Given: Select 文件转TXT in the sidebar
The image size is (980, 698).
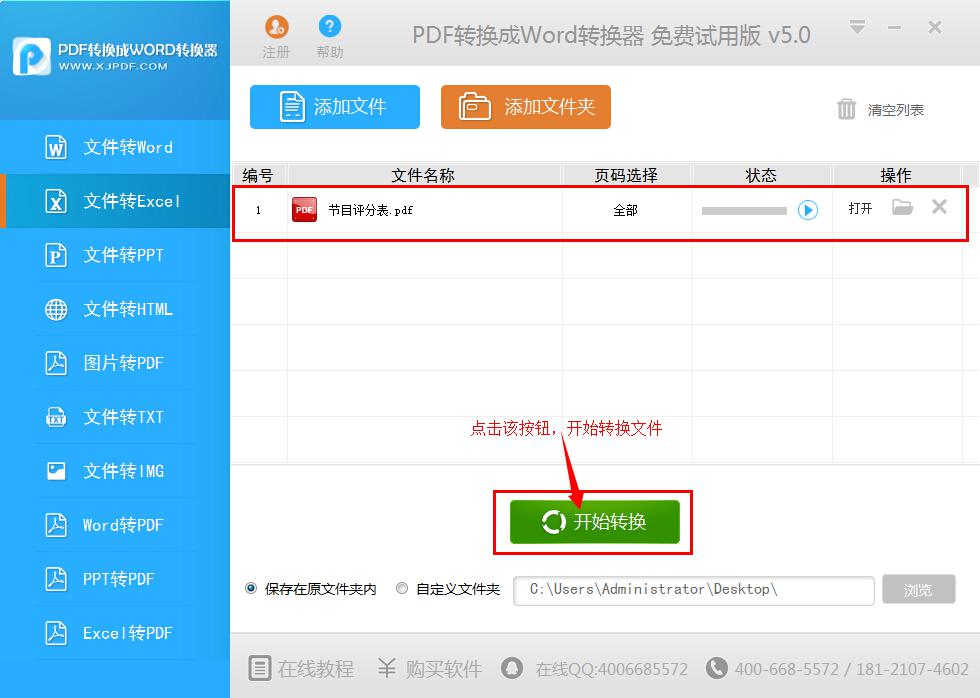Looking at the screenshot, I should pyautogui.click(x=115, y=417).
